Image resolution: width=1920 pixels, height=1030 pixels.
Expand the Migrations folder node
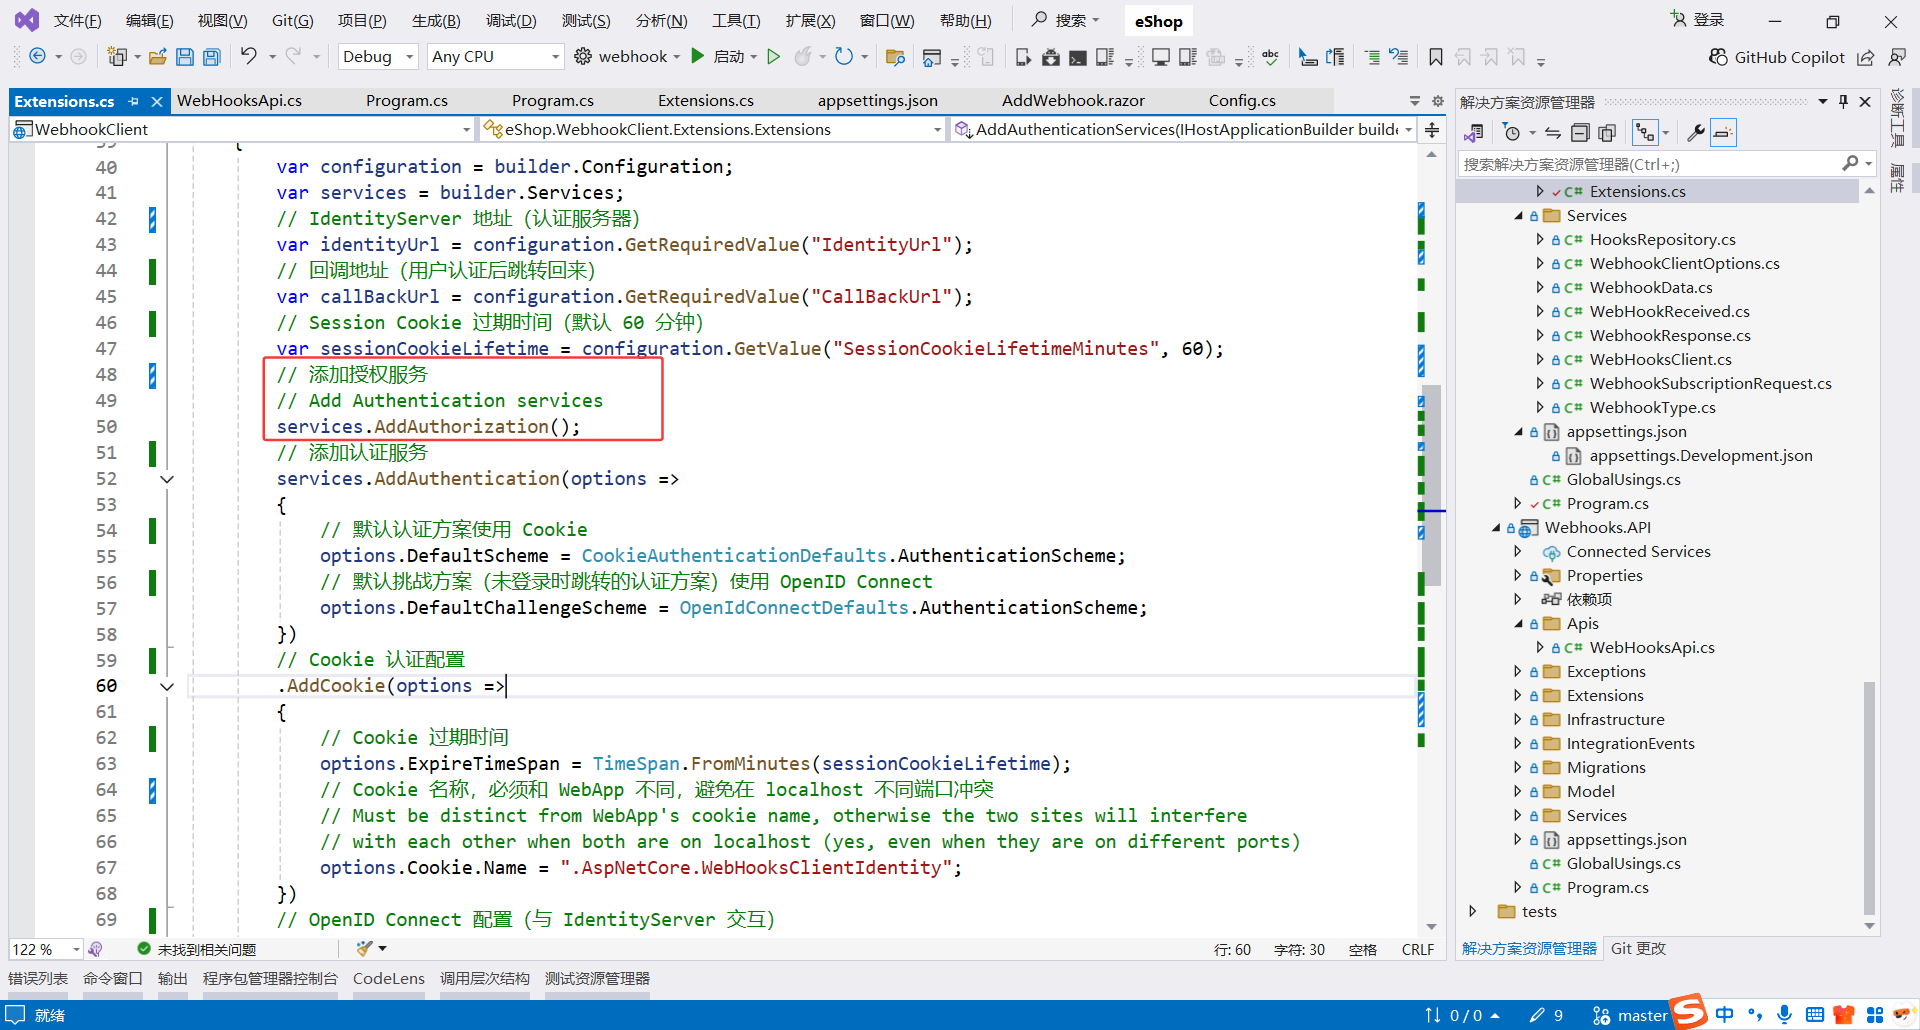(x=1518, y=768)
